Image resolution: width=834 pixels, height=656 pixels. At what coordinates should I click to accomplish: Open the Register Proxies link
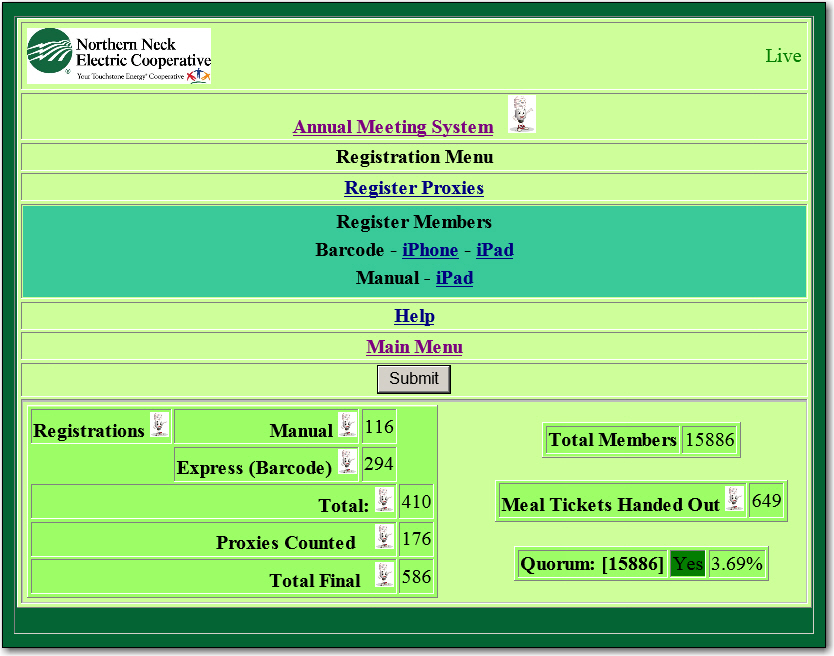[x=414, y=188]
